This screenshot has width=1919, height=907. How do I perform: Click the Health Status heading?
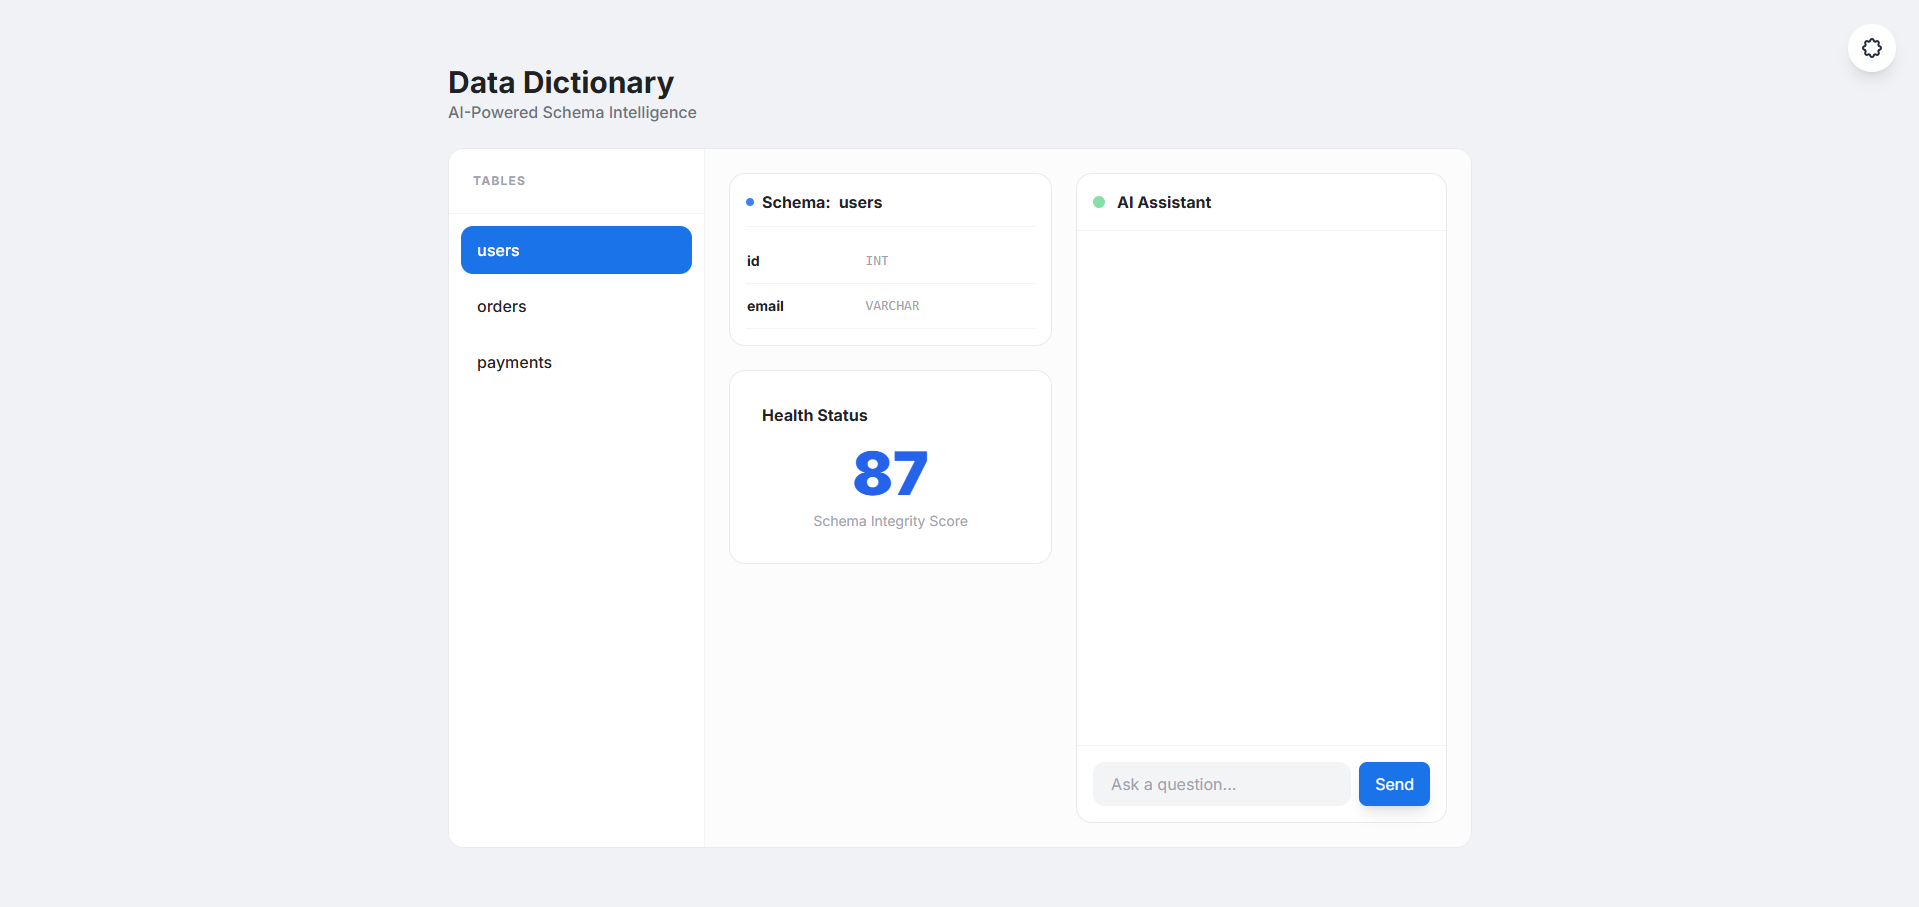(x=814, y=415)
